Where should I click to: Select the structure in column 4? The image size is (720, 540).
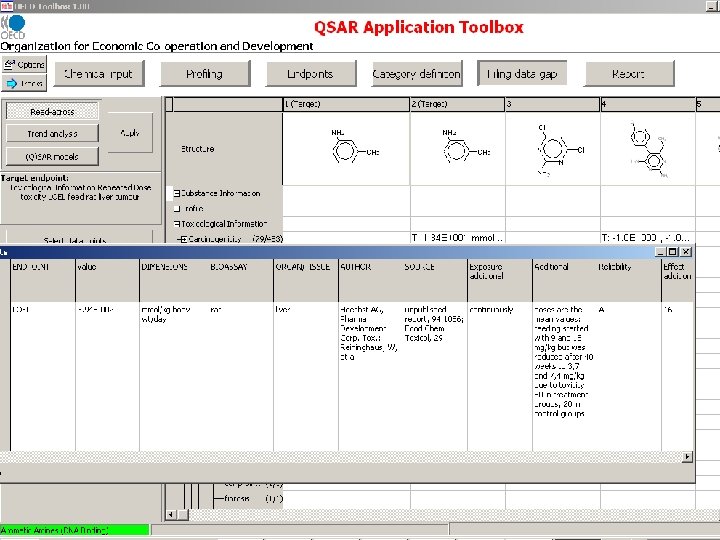[x=648, y=149]
